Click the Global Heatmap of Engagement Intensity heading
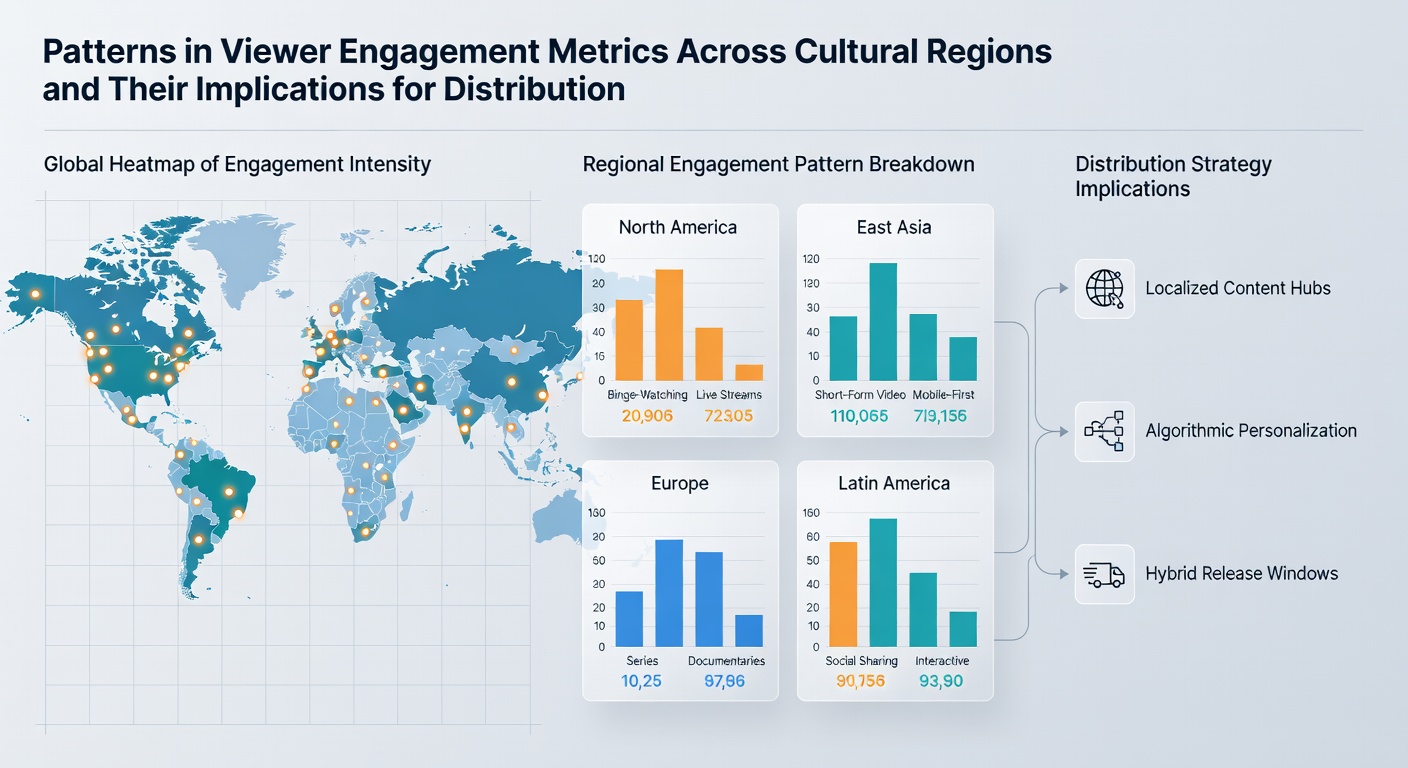Image resolution: width=1408 pixels, height=768 pixels. click(237, 164)
